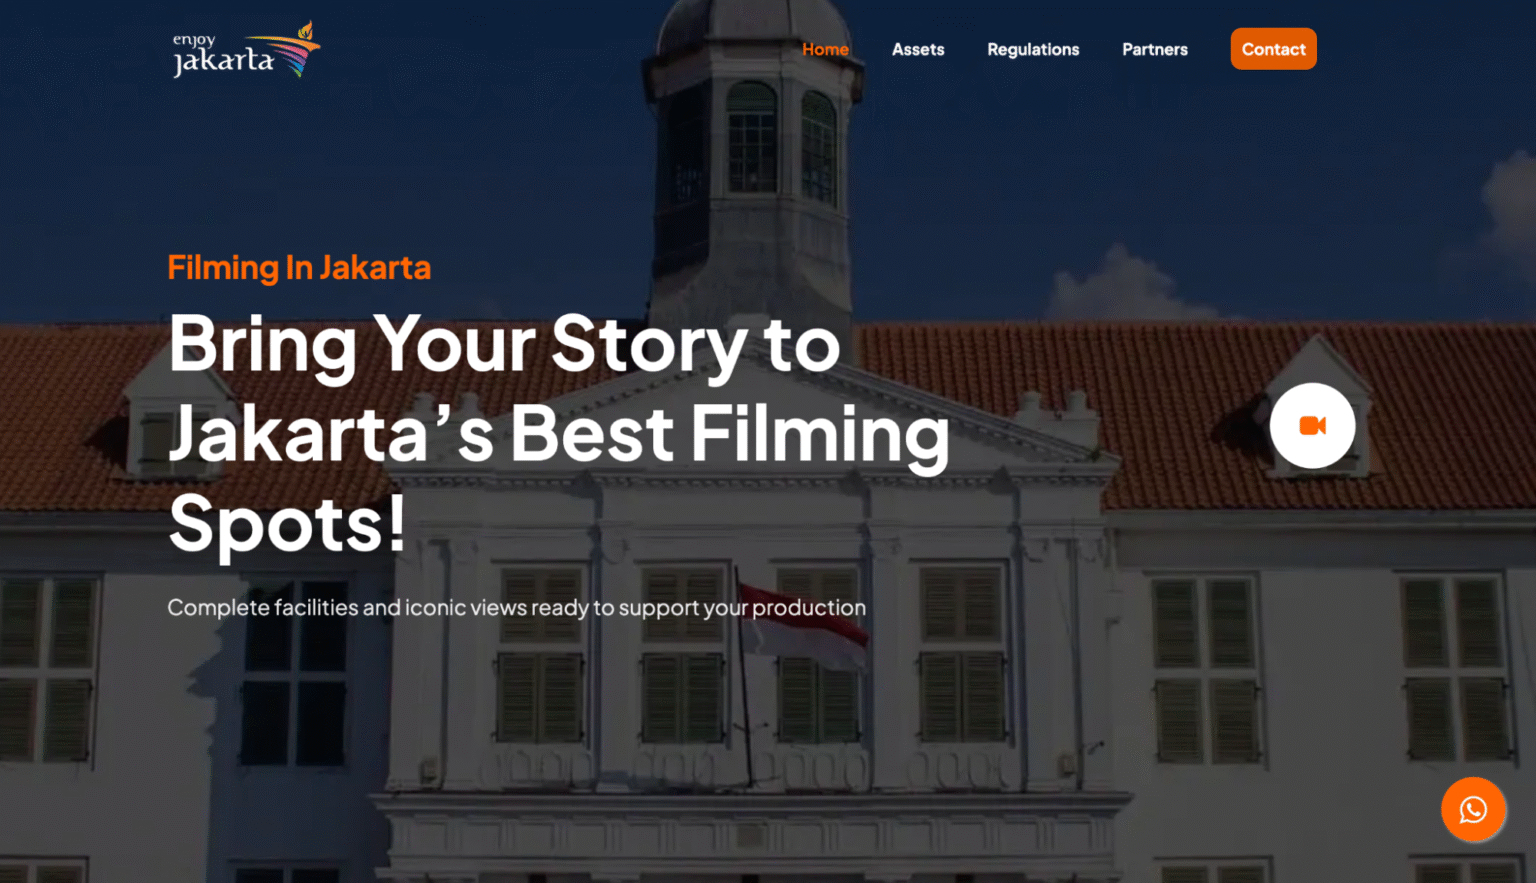The image size is (1536, 883).
Task: Click the red-and-white Indonesian flag
Action: tap(805, 625)
